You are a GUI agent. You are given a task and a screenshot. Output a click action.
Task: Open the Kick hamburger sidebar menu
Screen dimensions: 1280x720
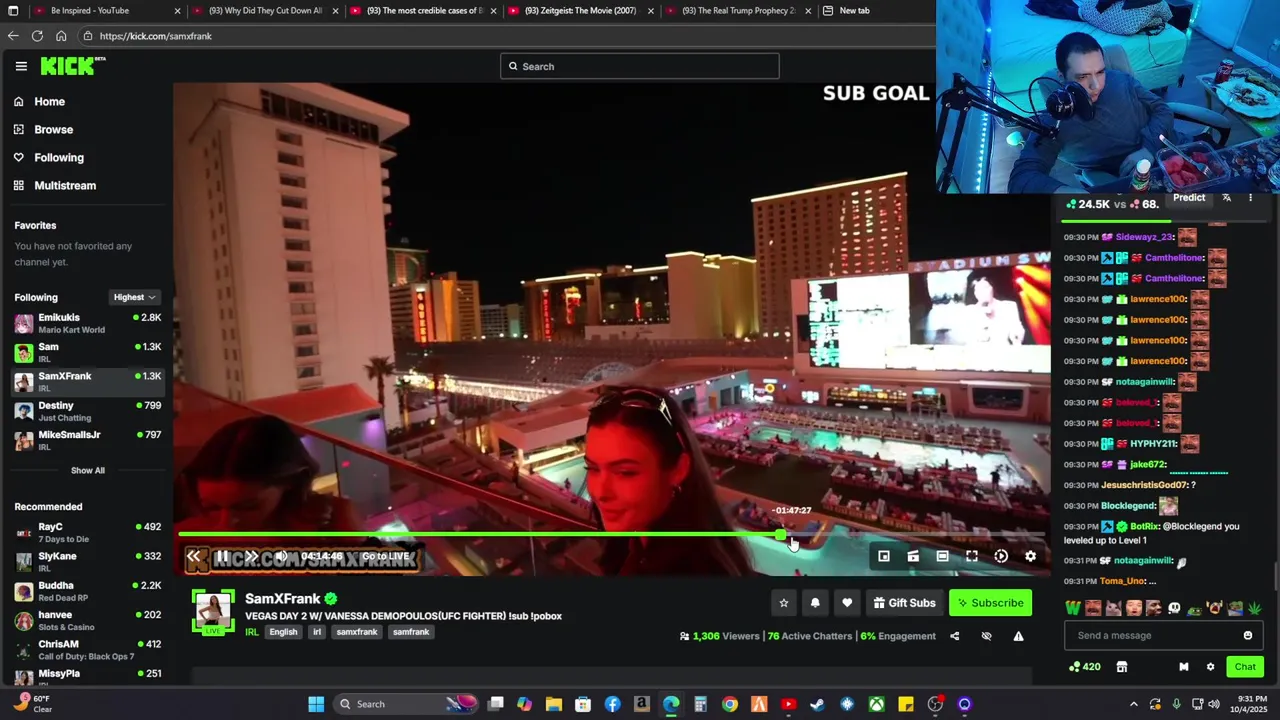(x=21, y=66)
